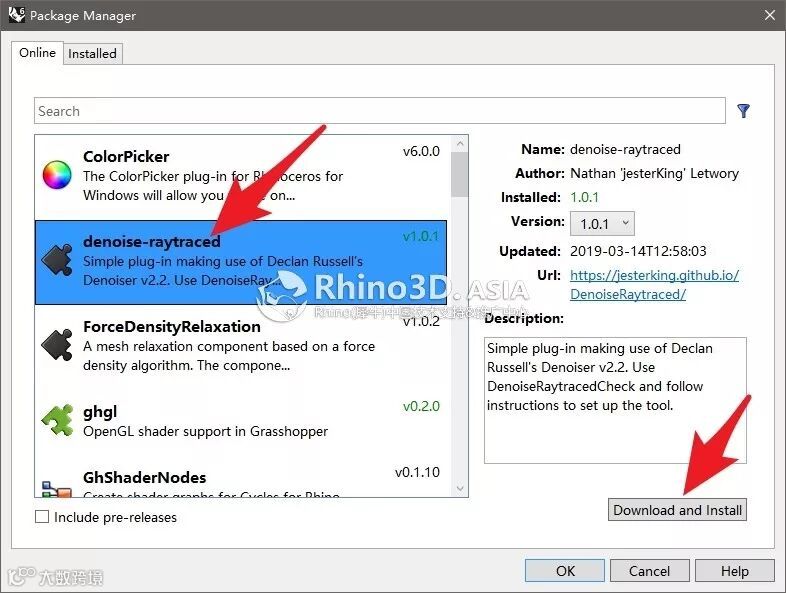Click the package Search field
This screenshot has height=593, width=786.
click(x=379, y=111)
